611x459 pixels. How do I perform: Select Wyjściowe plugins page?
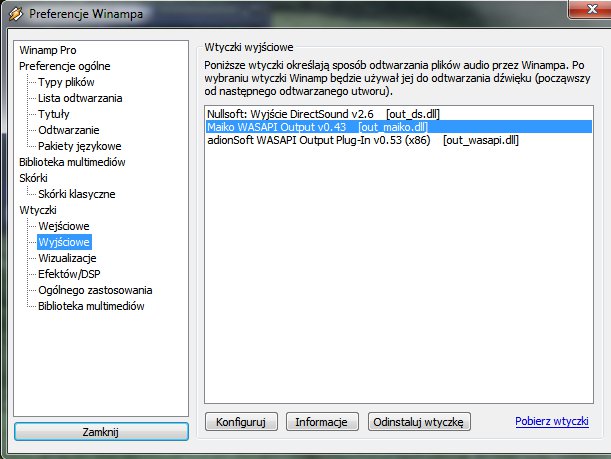coord(64,242)
